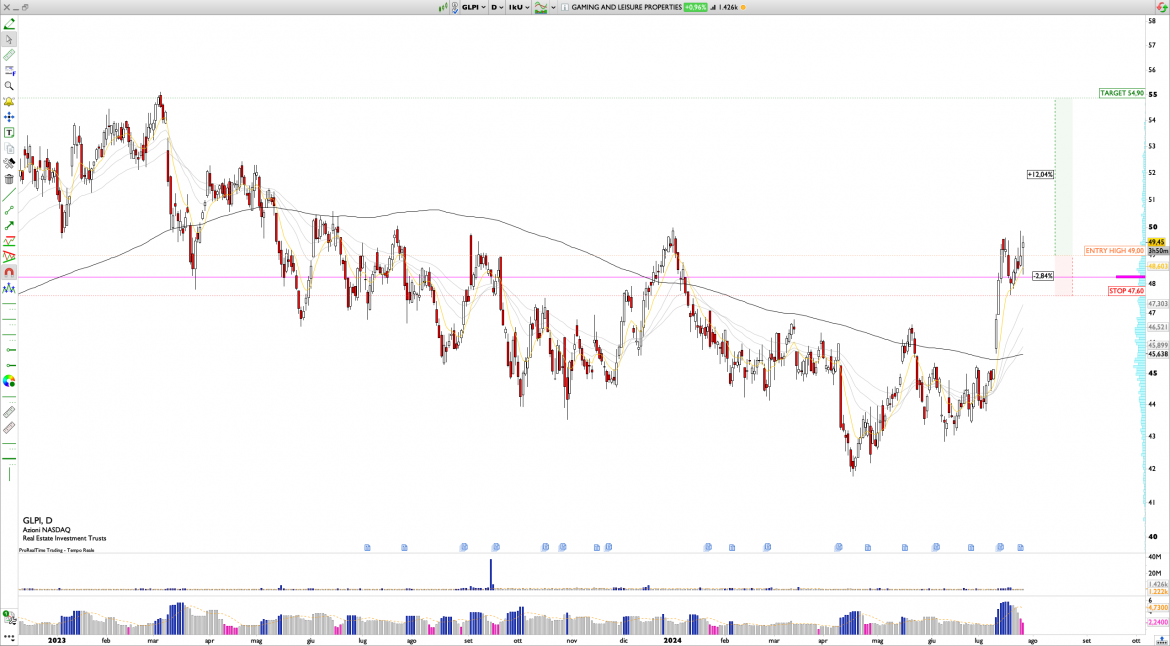Select the arrow cursor tool
The width and height of the screenshot is (1170, 646).
point(9,40)
